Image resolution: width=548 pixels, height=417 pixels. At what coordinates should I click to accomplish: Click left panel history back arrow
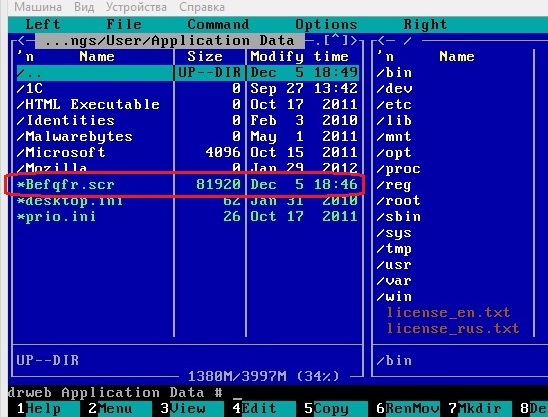pos(21,41)
